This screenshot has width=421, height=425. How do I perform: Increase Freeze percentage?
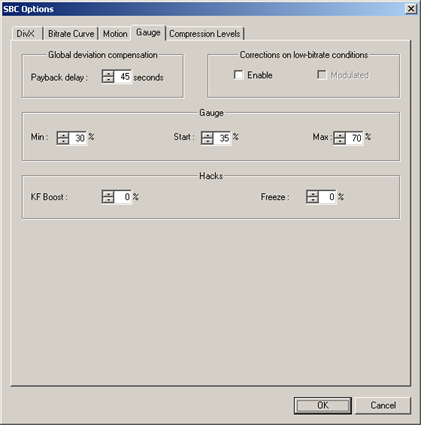312,194
